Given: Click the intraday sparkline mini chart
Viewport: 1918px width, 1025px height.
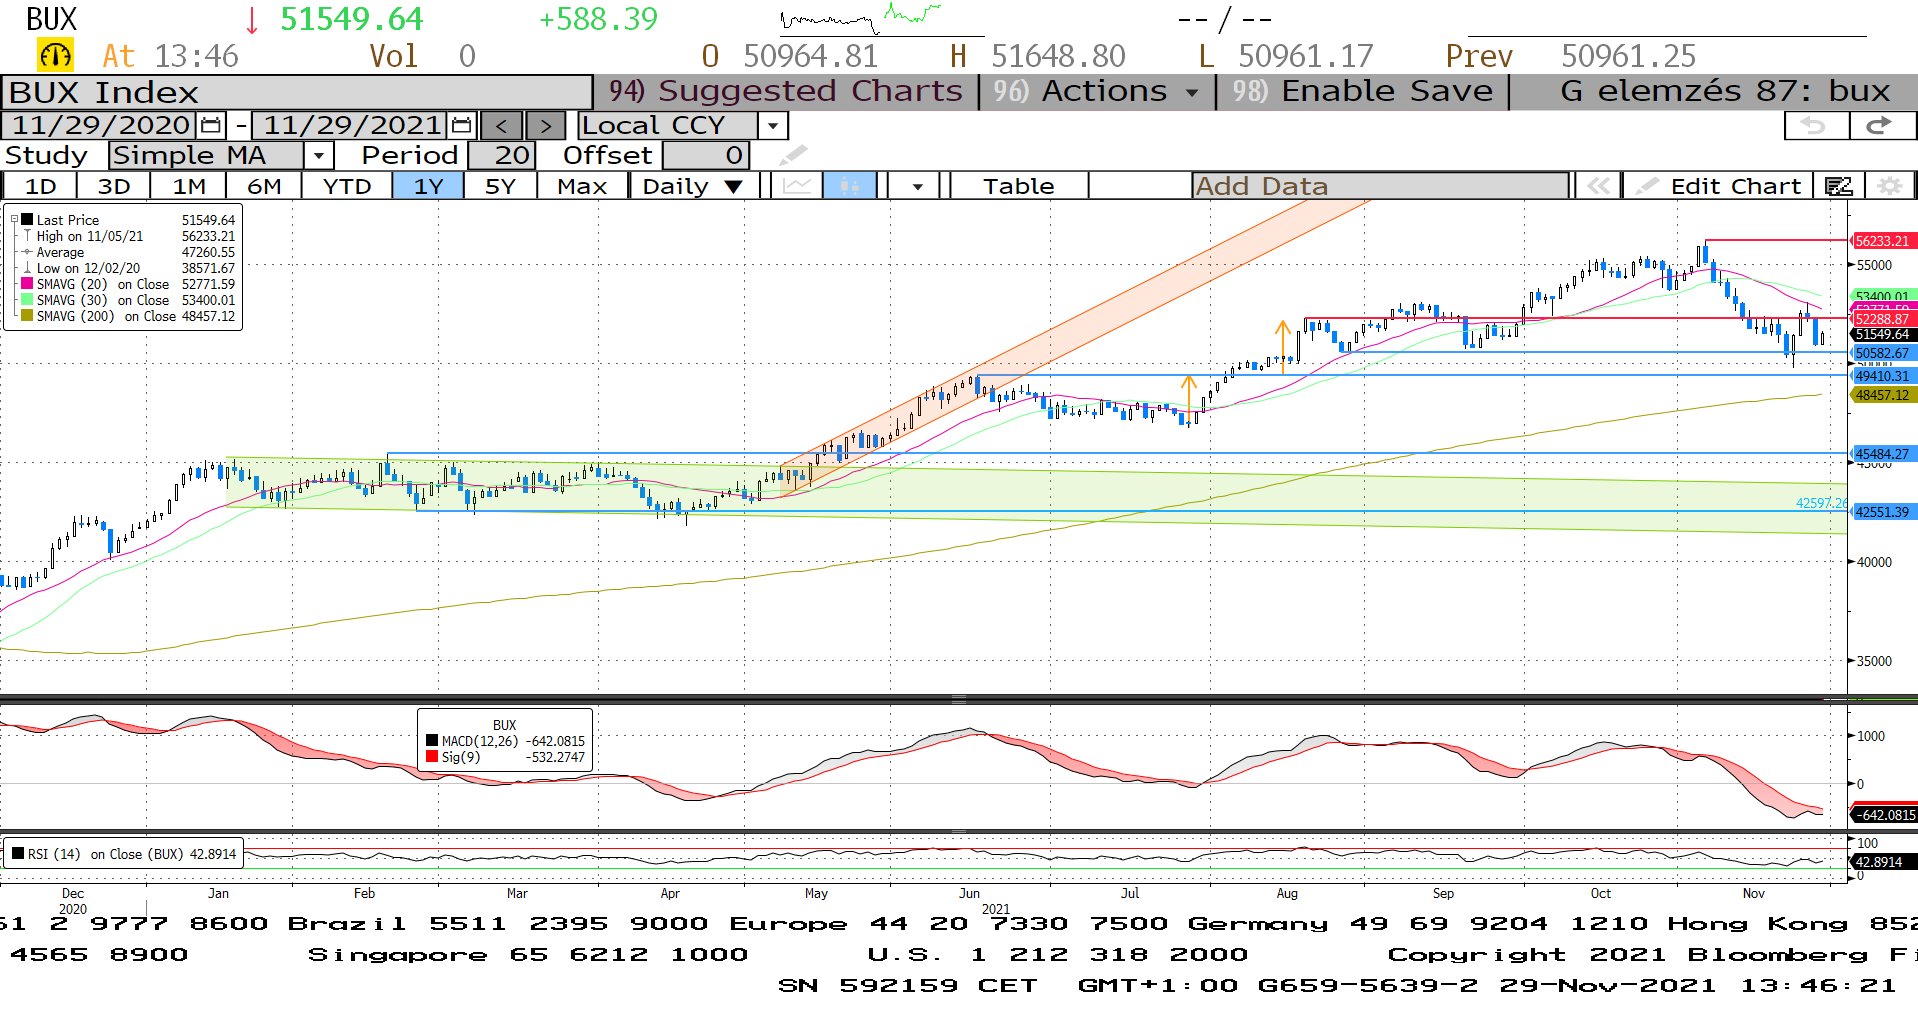Looking at the screenshot, I should (x=861, y=17).
